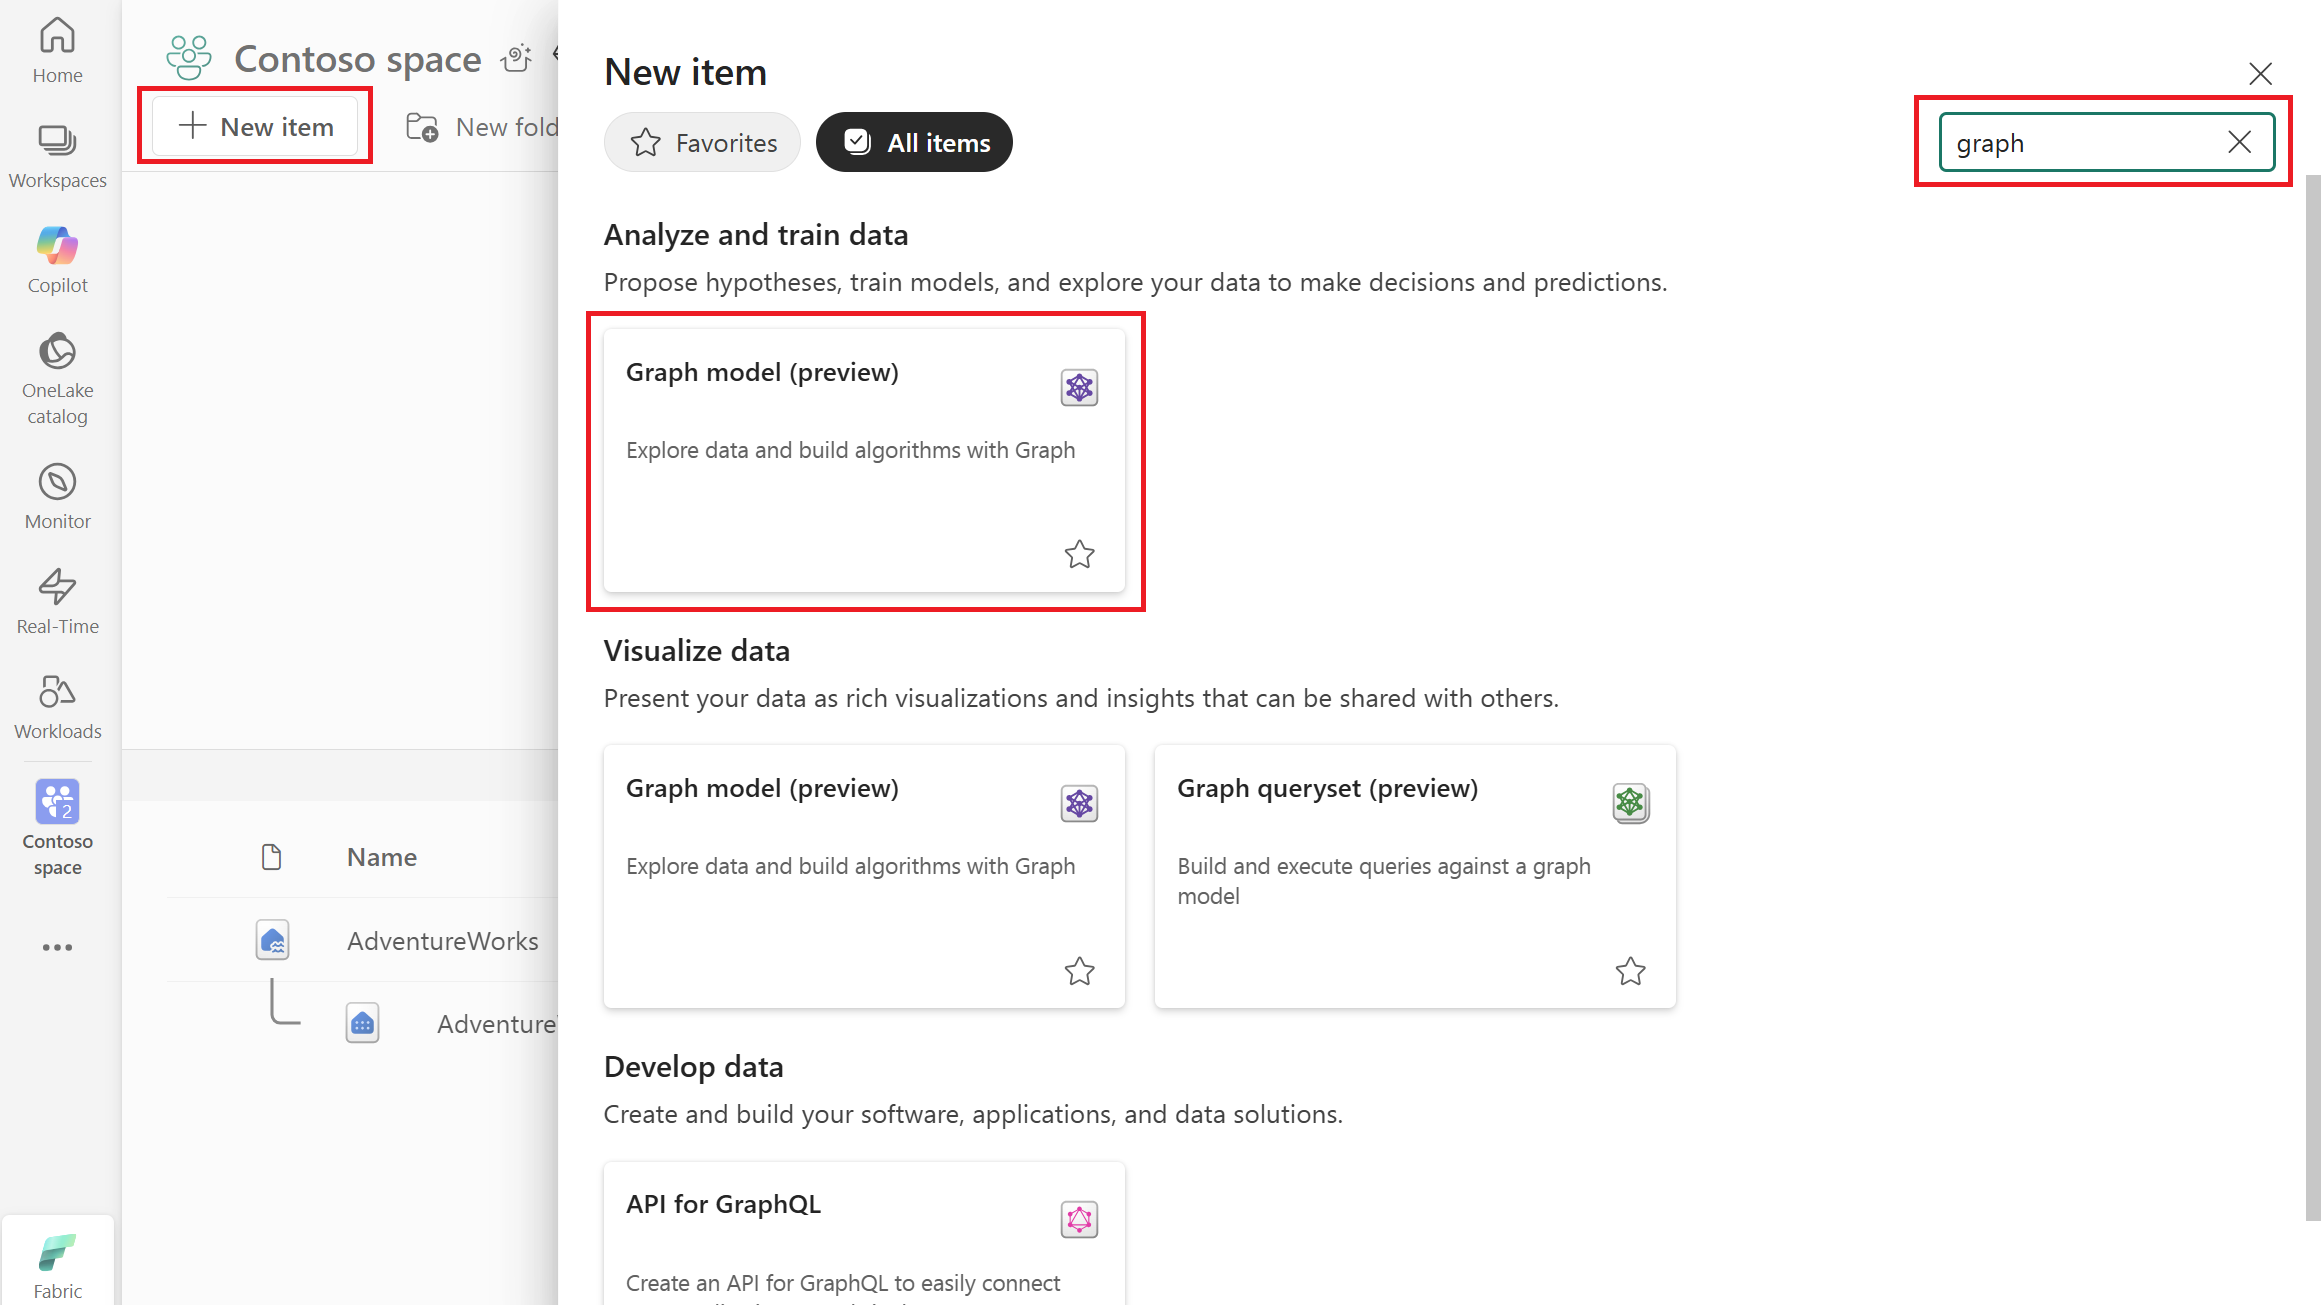Expand the sidebar more options ellipsis
The image size is (2321, 1305).
pyautogui.click(x=57, y=947)
